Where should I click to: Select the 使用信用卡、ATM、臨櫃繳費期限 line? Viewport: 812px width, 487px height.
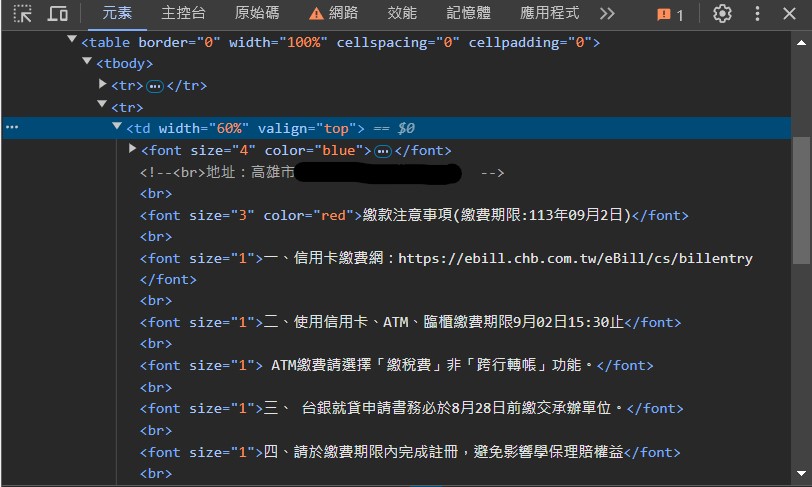(x=410, y=322)
